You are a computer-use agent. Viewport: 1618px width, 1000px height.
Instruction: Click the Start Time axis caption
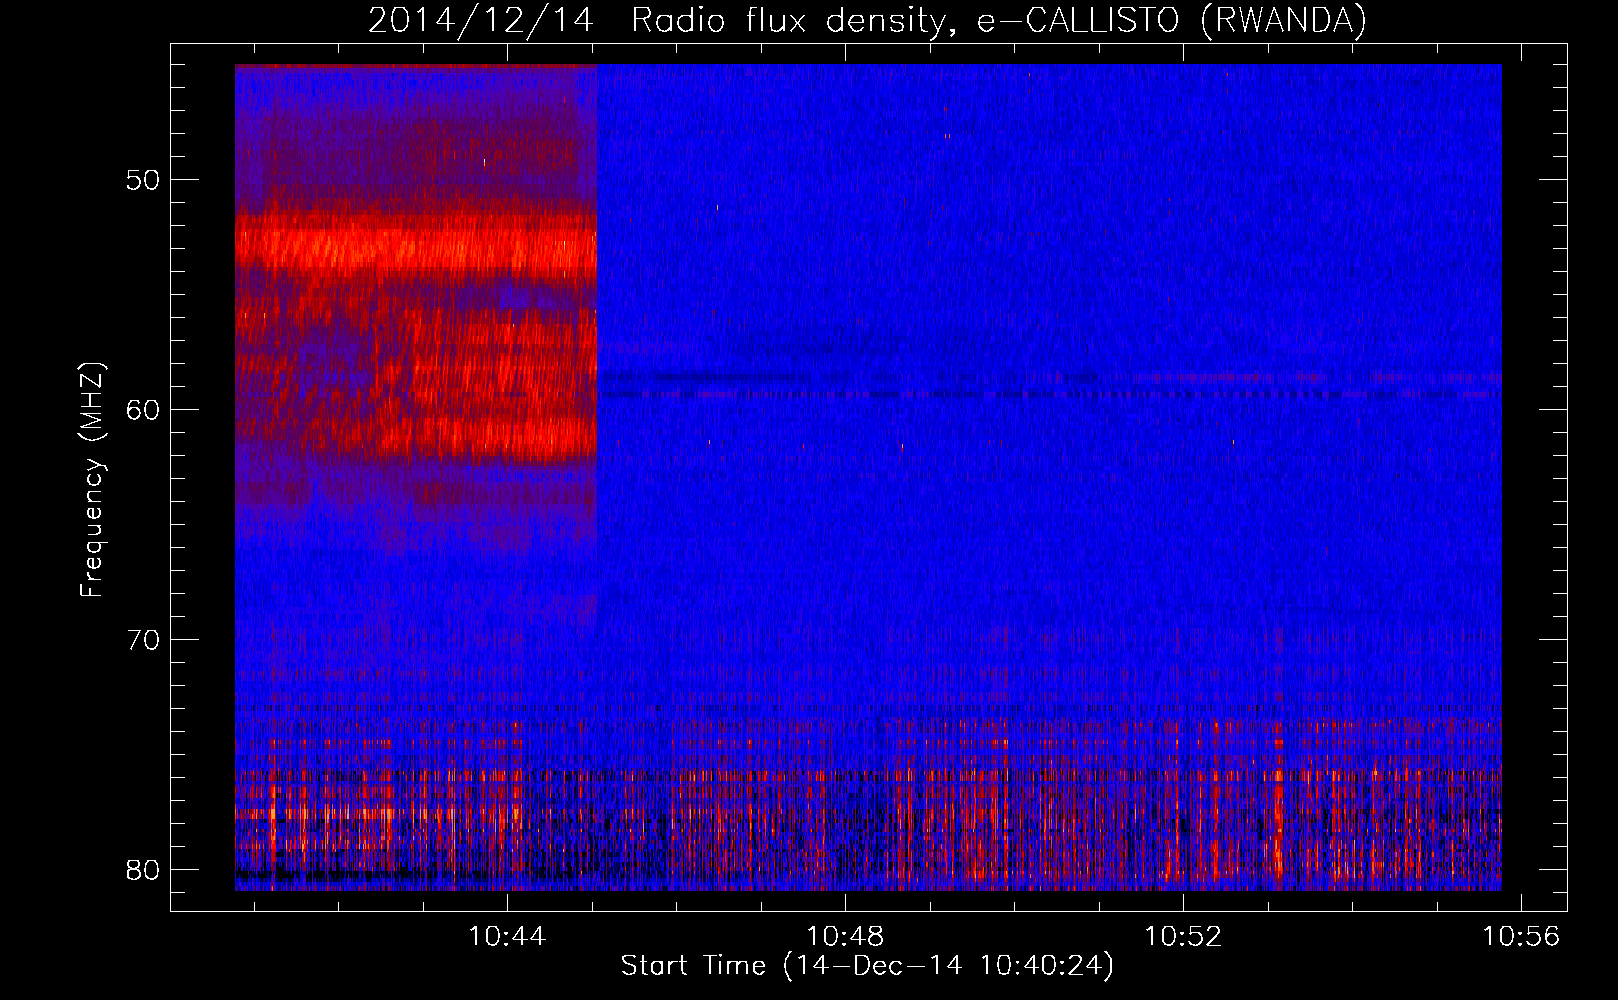click(x=867, y=966)
